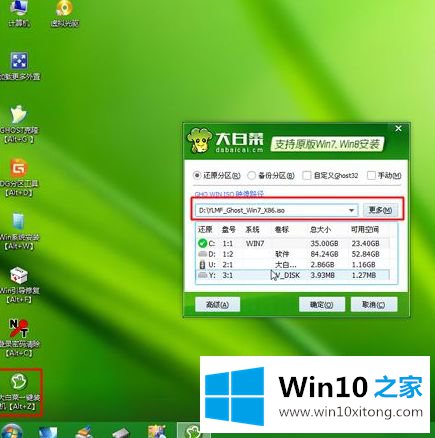Select the C: drive letter
The image size is (435, 438).
(x=212, y=244)
